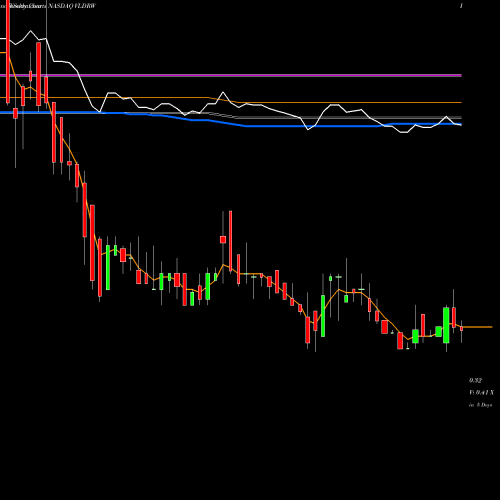The height and width of the screenshot is (500, 500).
Task: Click the 'V: 0.41 X' volume text
Action: [481, 393]
